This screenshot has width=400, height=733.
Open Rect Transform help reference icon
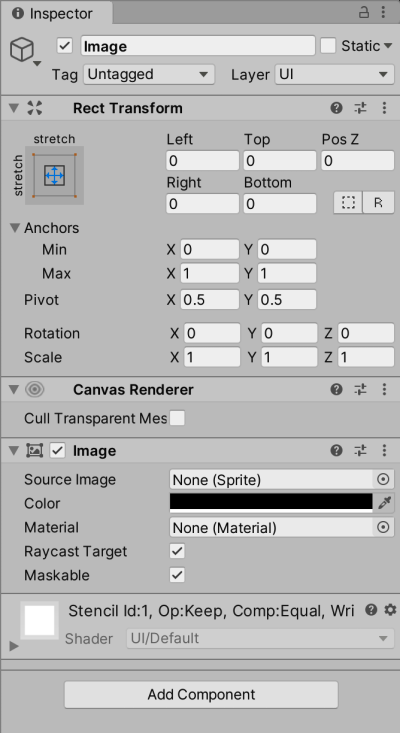click(x=336, y=108)
